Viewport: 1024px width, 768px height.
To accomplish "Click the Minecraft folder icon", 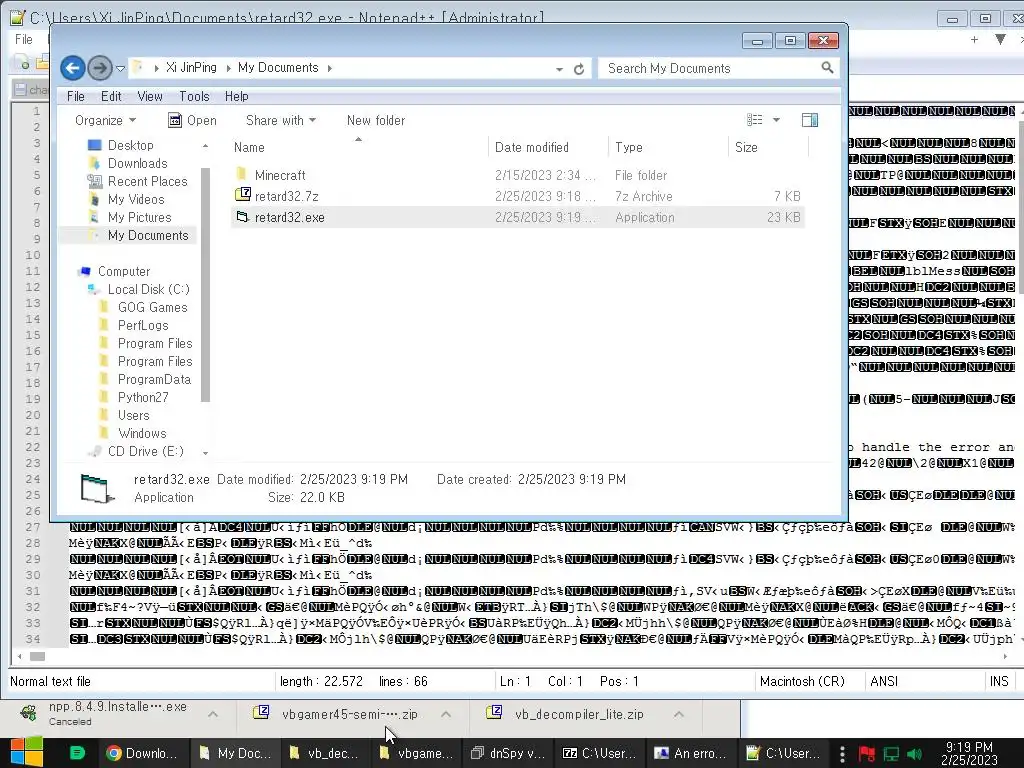I will [x=241, y=174].
